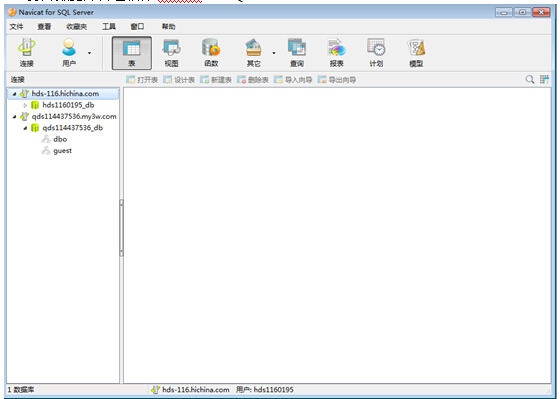The image size is (560, 399).
Task: Select the 计划 (Schedule) toolbar icon
Action: [376, 53]
